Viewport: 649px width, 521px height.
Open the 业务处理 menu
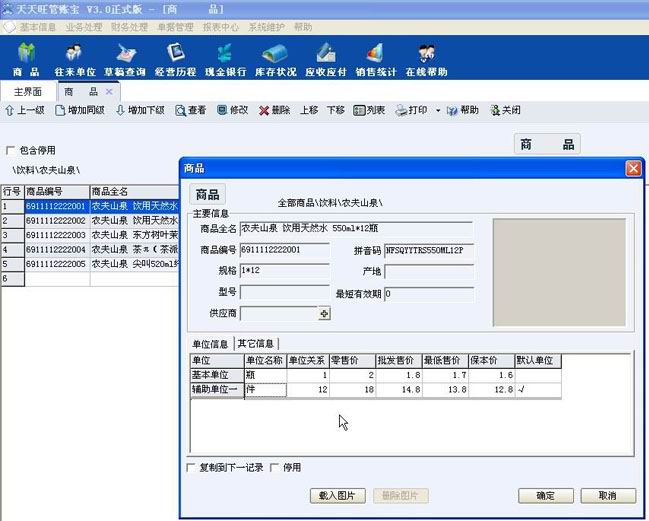tap(84, 27)
